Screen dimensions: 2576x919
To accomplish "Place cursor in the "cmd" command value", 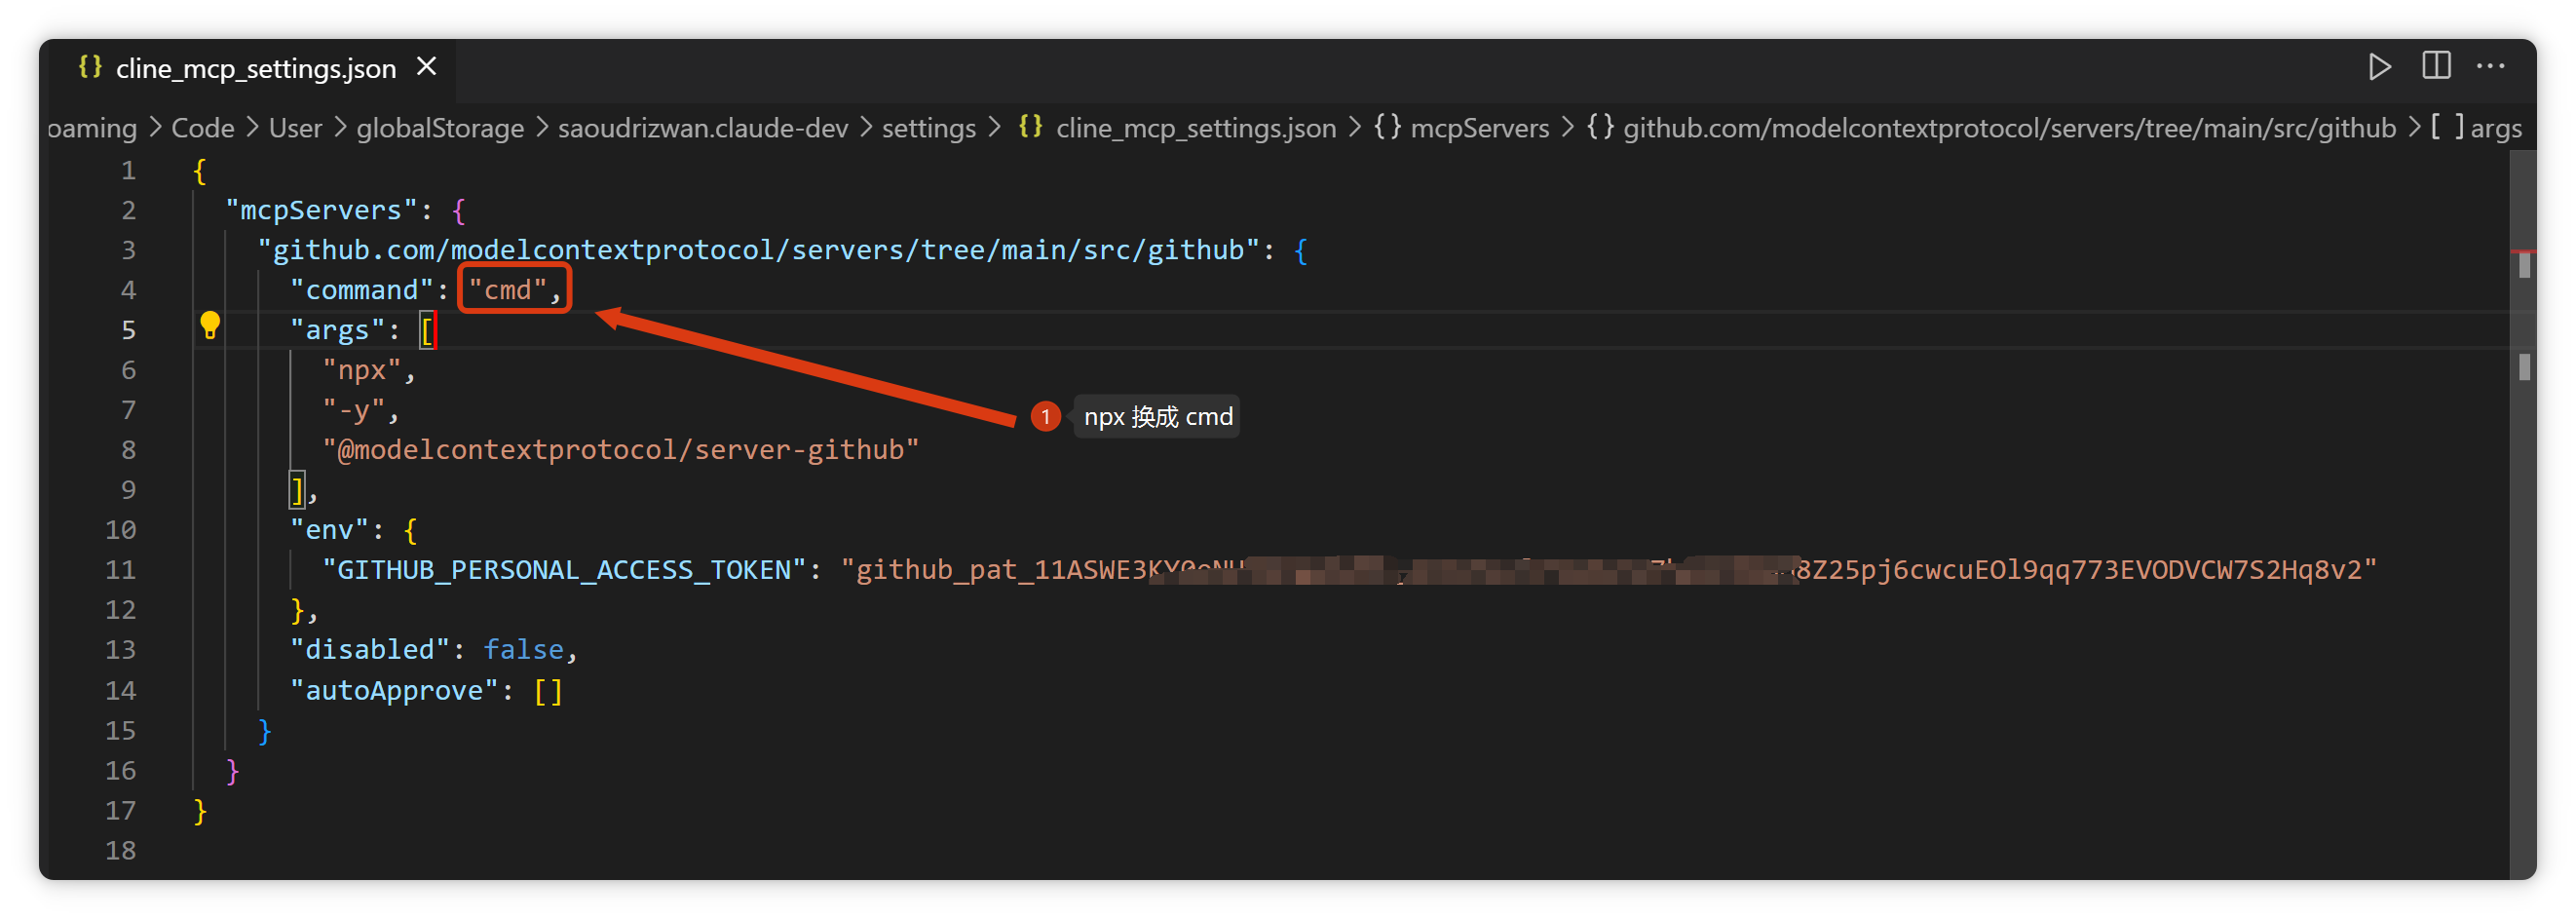I will click(x=508, y=290).
